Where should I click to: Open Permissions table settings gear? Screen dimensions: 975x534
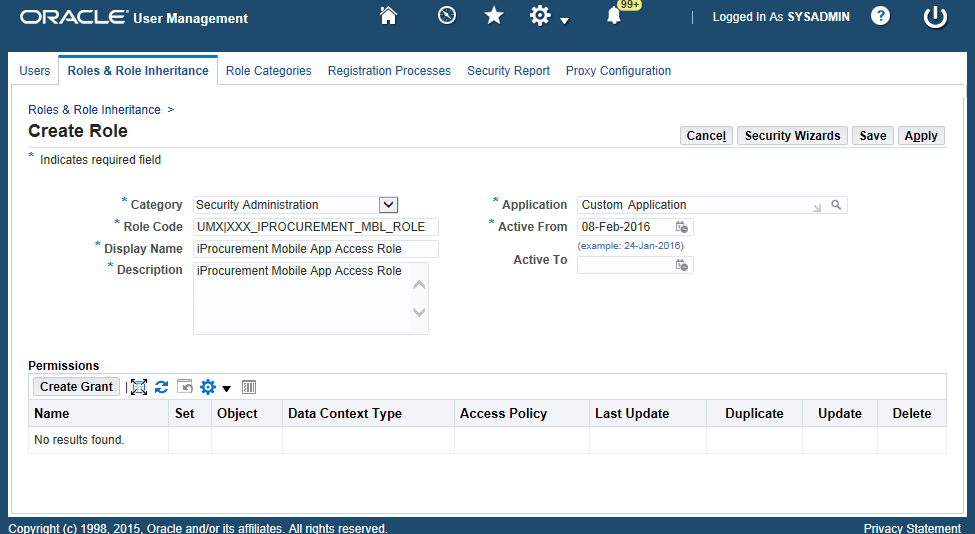coord(208,387)
